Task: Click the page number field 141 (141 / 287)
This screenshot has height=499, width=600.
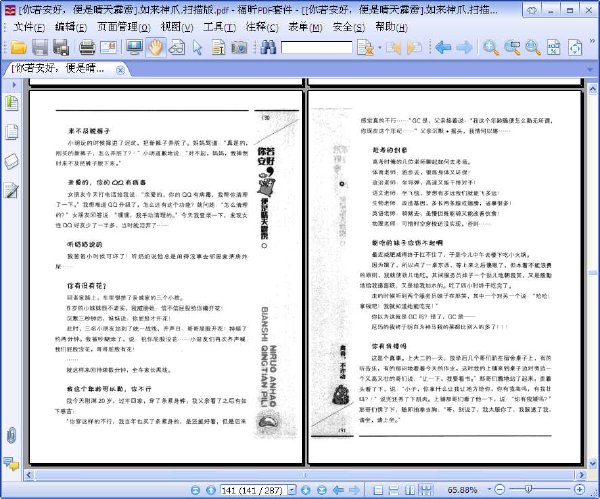Action: pyautogui.click(x=253, y=490)
